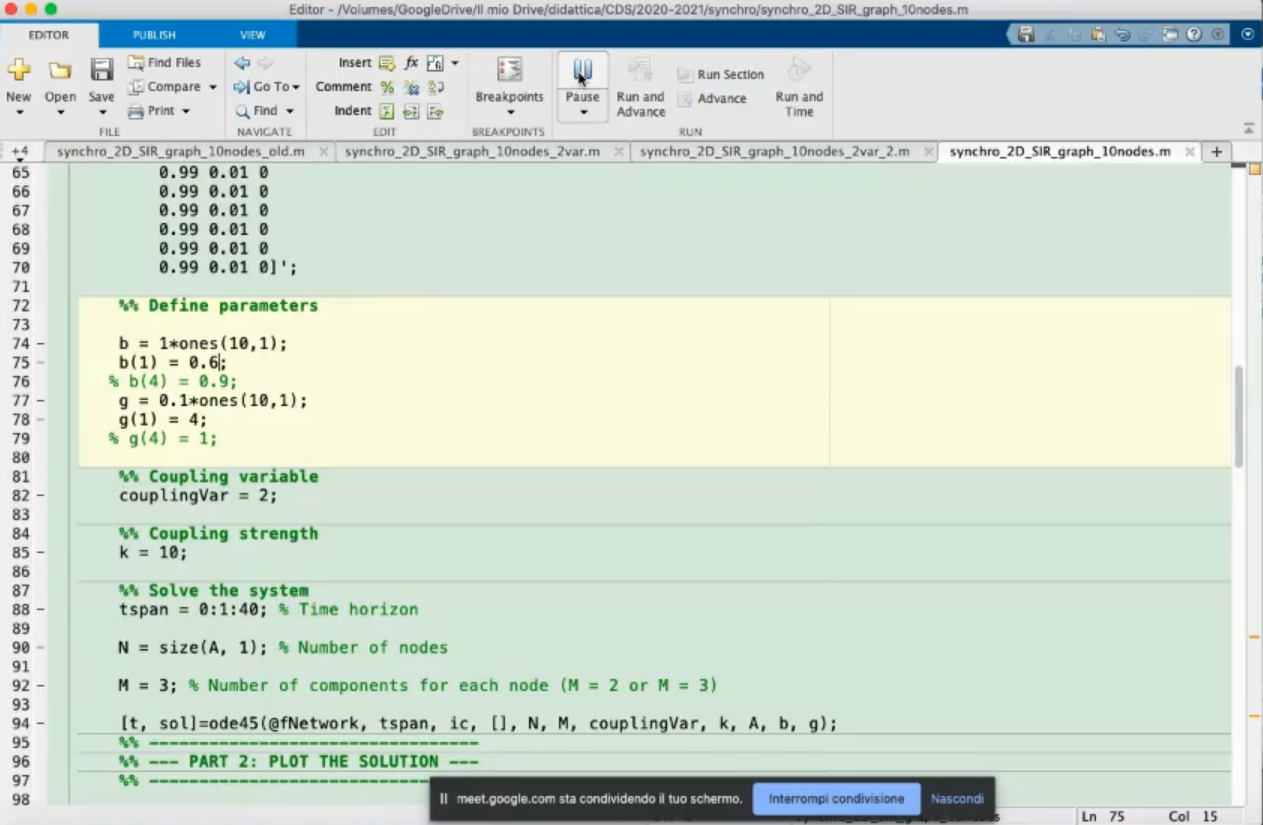Viewport: 1263px width, 825px height.
Task: Switch to the PUBLISH ribbon tab
Action: coord(154,35)
